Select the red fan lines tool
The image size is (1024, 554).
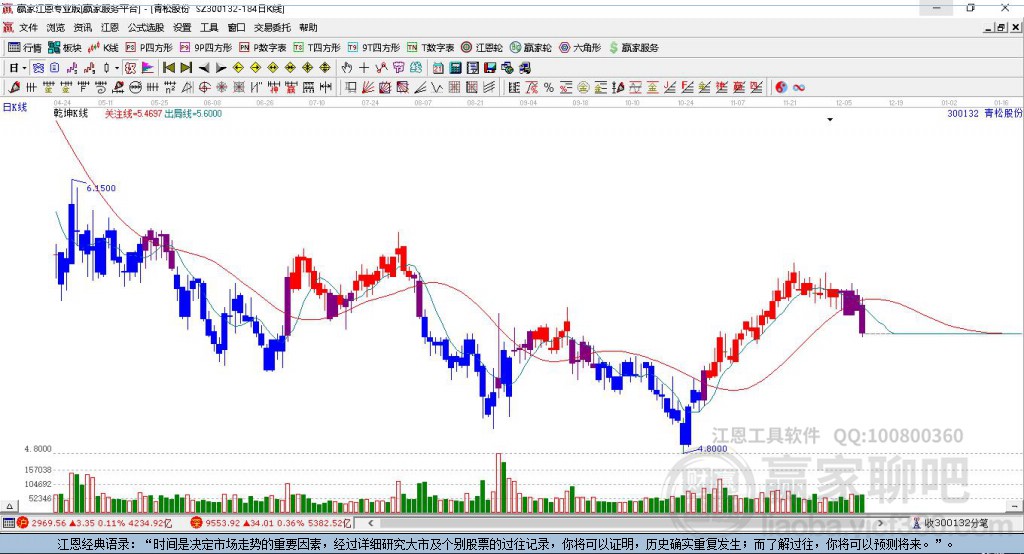[x=368, y=88]
